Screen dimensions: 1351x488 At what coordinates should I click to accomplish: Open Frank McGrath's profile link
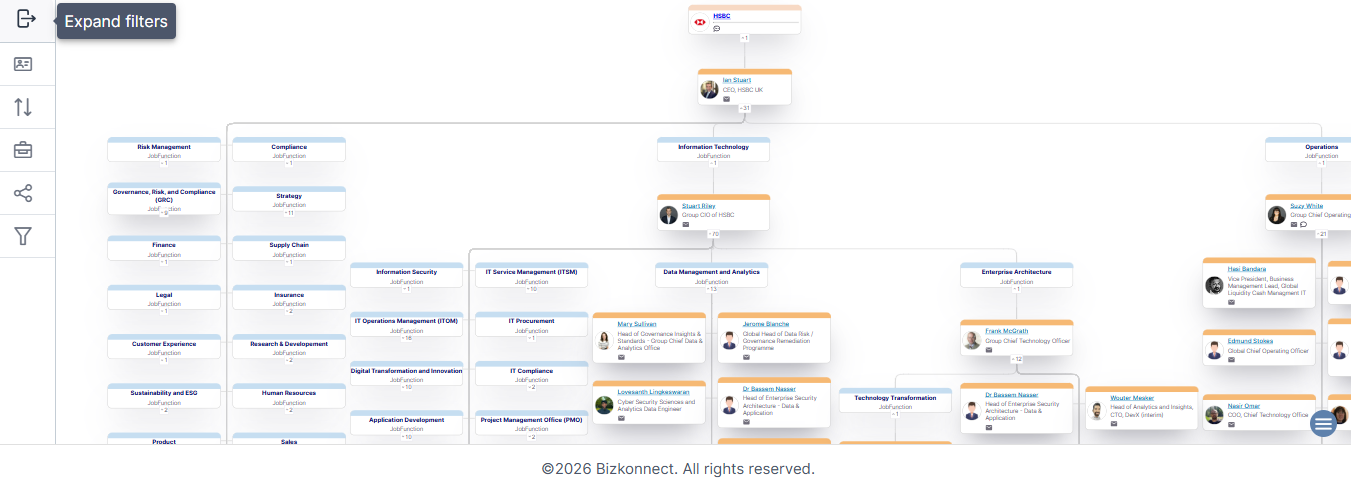click(1006, 331)
